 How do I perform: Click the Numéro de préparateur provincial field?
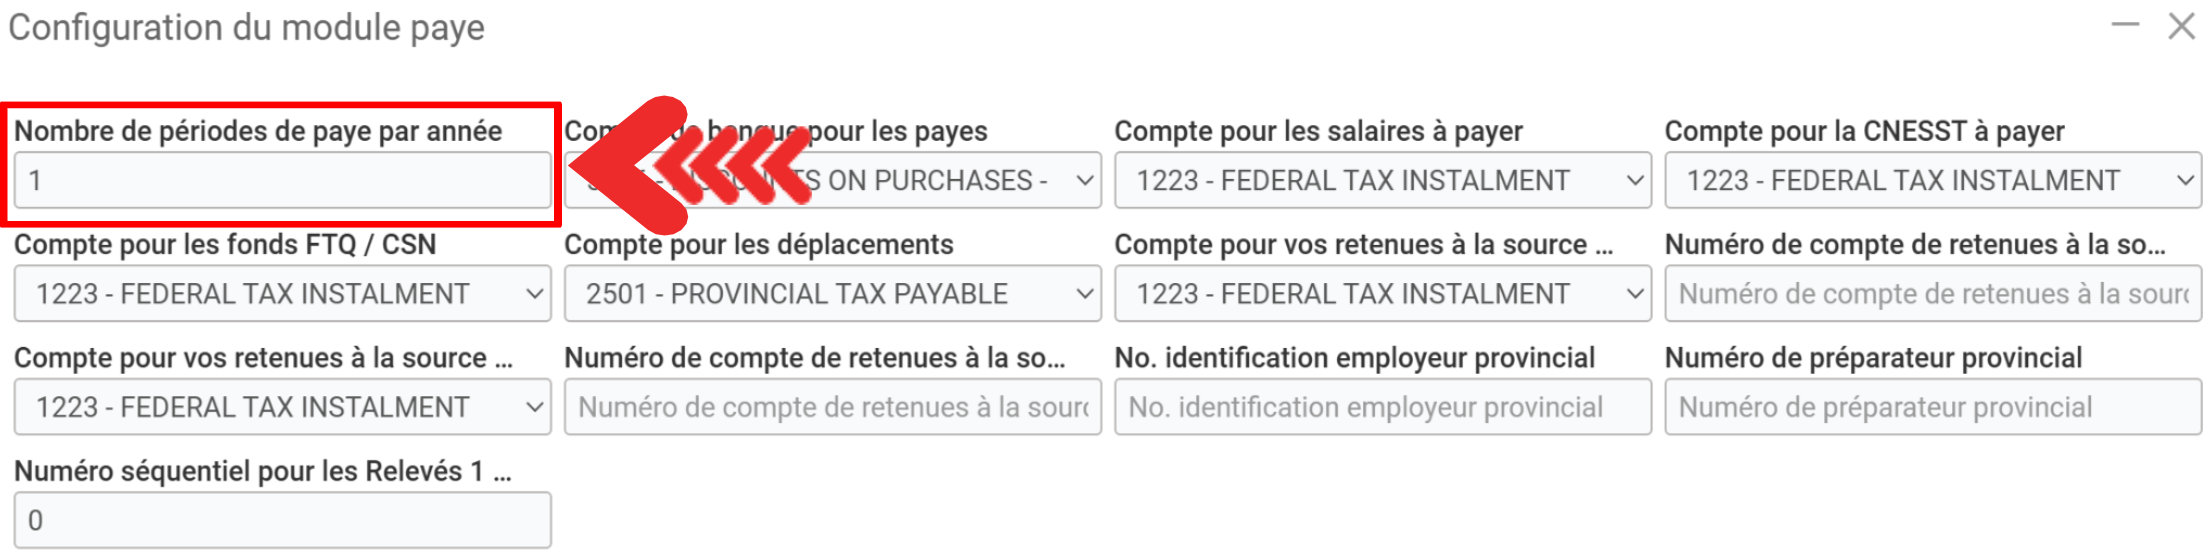click(x=1932, y=407)
